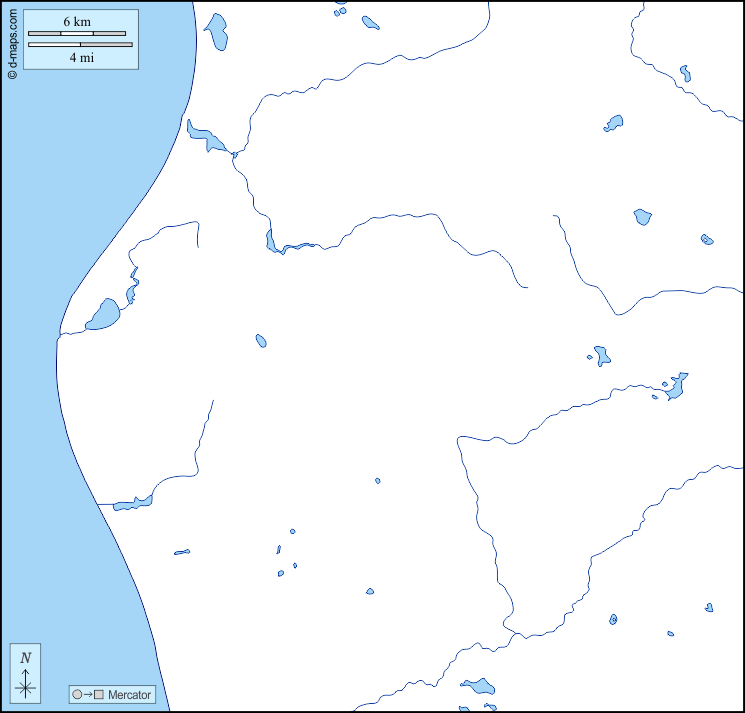Click the large coastal lagoon on the west shore
The width and height of the screenshot is (745, 713).
(x=103, y=315)
